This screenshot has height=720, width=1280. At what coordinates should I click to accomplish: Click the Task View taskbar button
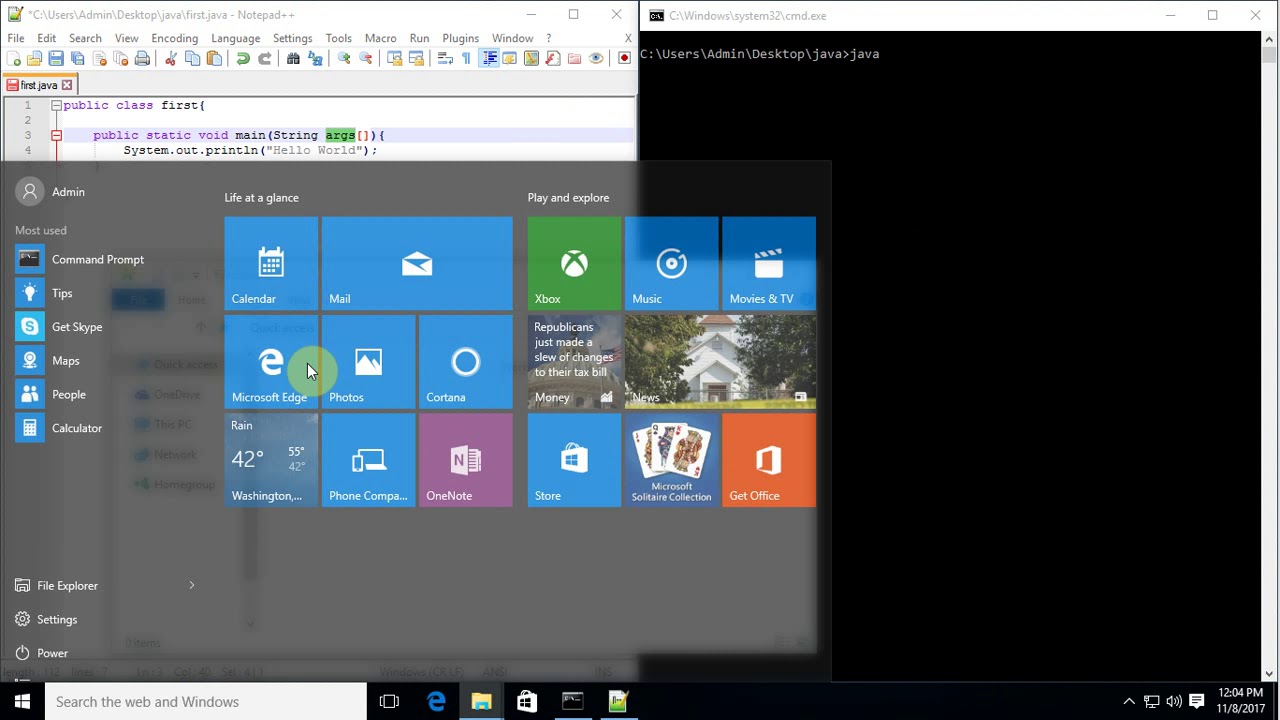click(x=389, y=702)
